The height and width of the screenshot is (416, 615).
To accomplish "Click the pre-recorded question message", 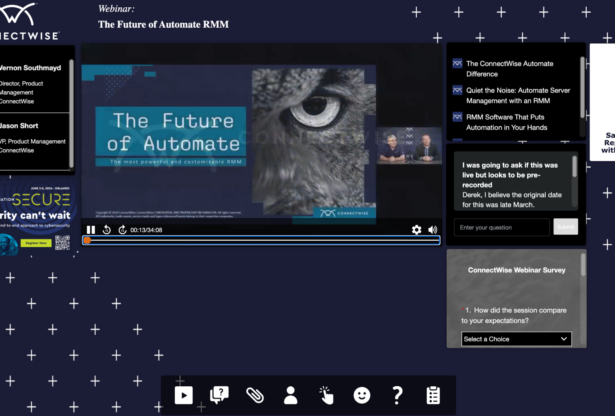I will click(510, 175).
